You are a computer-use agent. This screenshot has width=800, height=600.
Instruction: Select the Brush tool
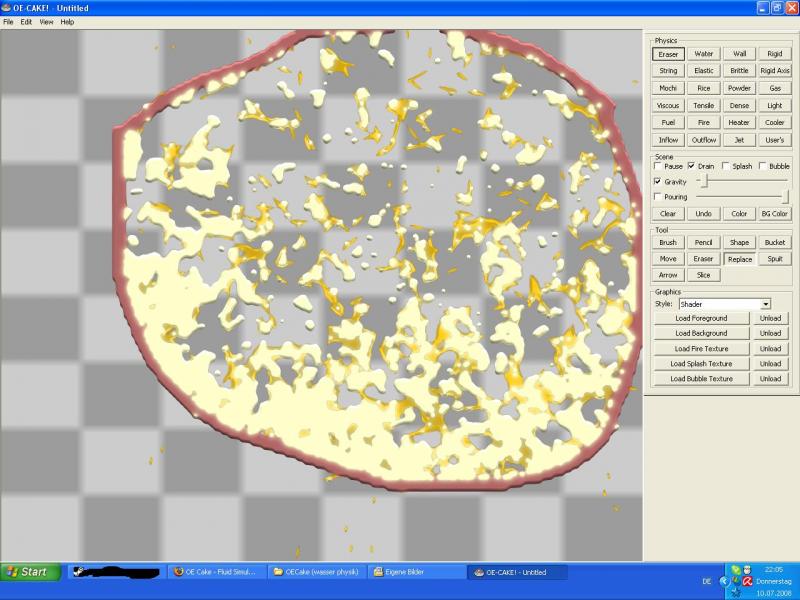click(668, 242)
